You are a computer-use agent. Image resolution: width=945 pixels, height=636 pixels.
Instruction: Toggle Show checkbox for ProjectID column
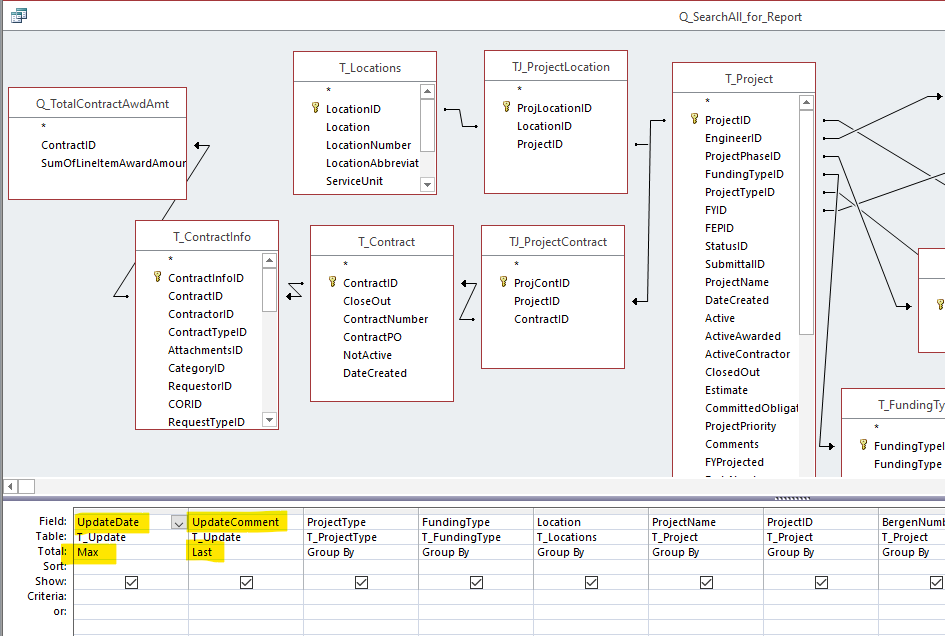click(x=821, y=582)
